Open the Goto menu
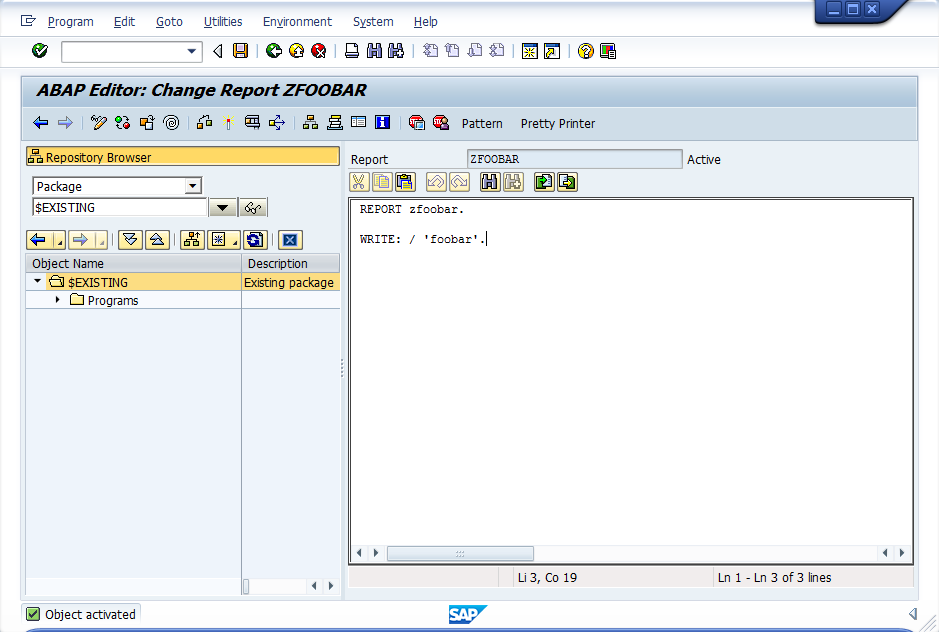This screenshot has height=632, width=939. click(x=169, y=22)
